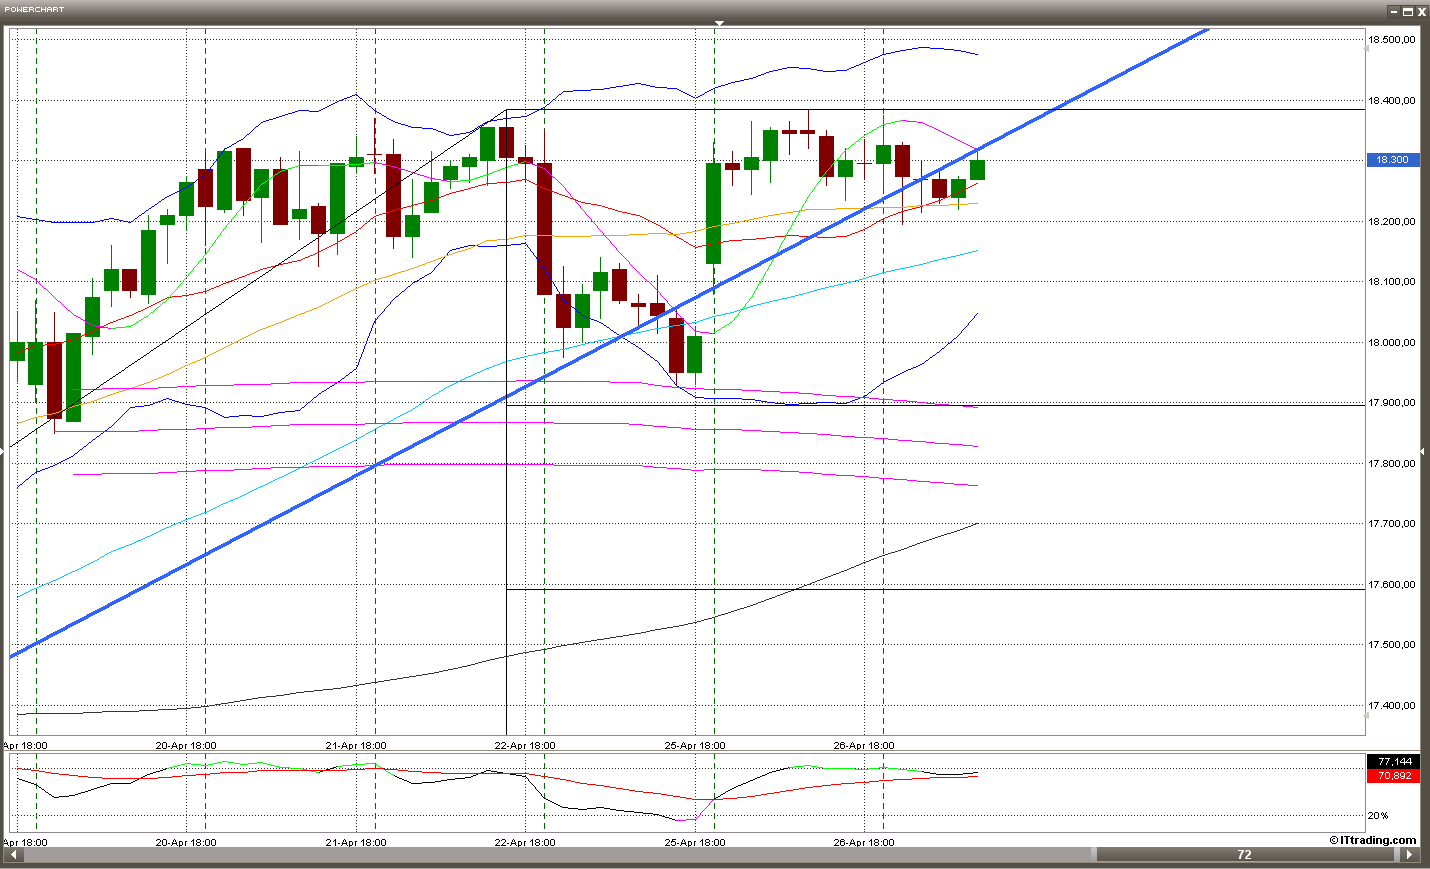Click the 20% label in indicator panel
Screen dimensions: 1430x869
tap(1378, 816)
